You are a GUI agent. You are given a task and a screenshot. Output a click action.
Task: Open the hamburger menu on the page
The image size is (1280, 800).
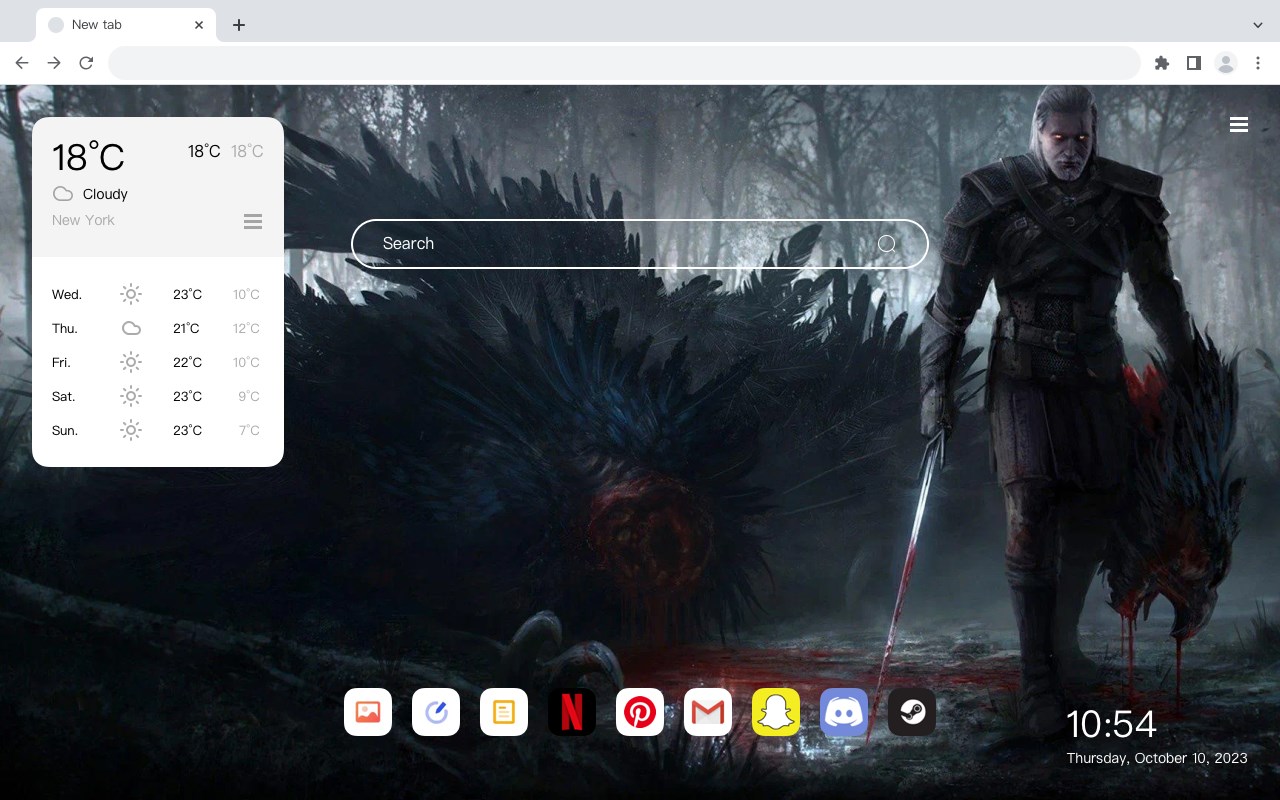pos(1239,124)
